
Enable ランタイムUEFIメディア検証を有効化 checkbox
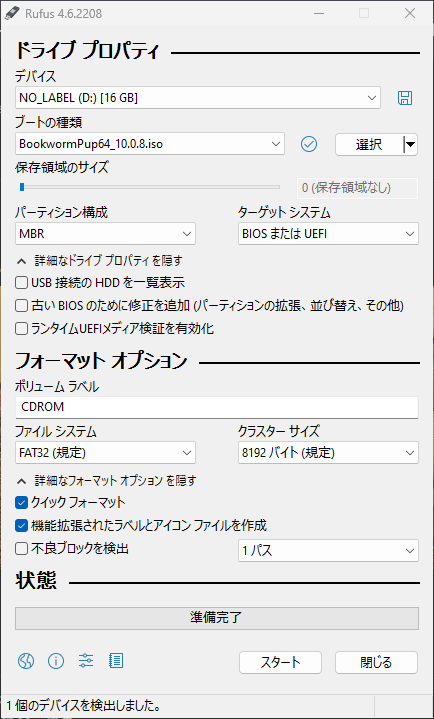point(22,329)
